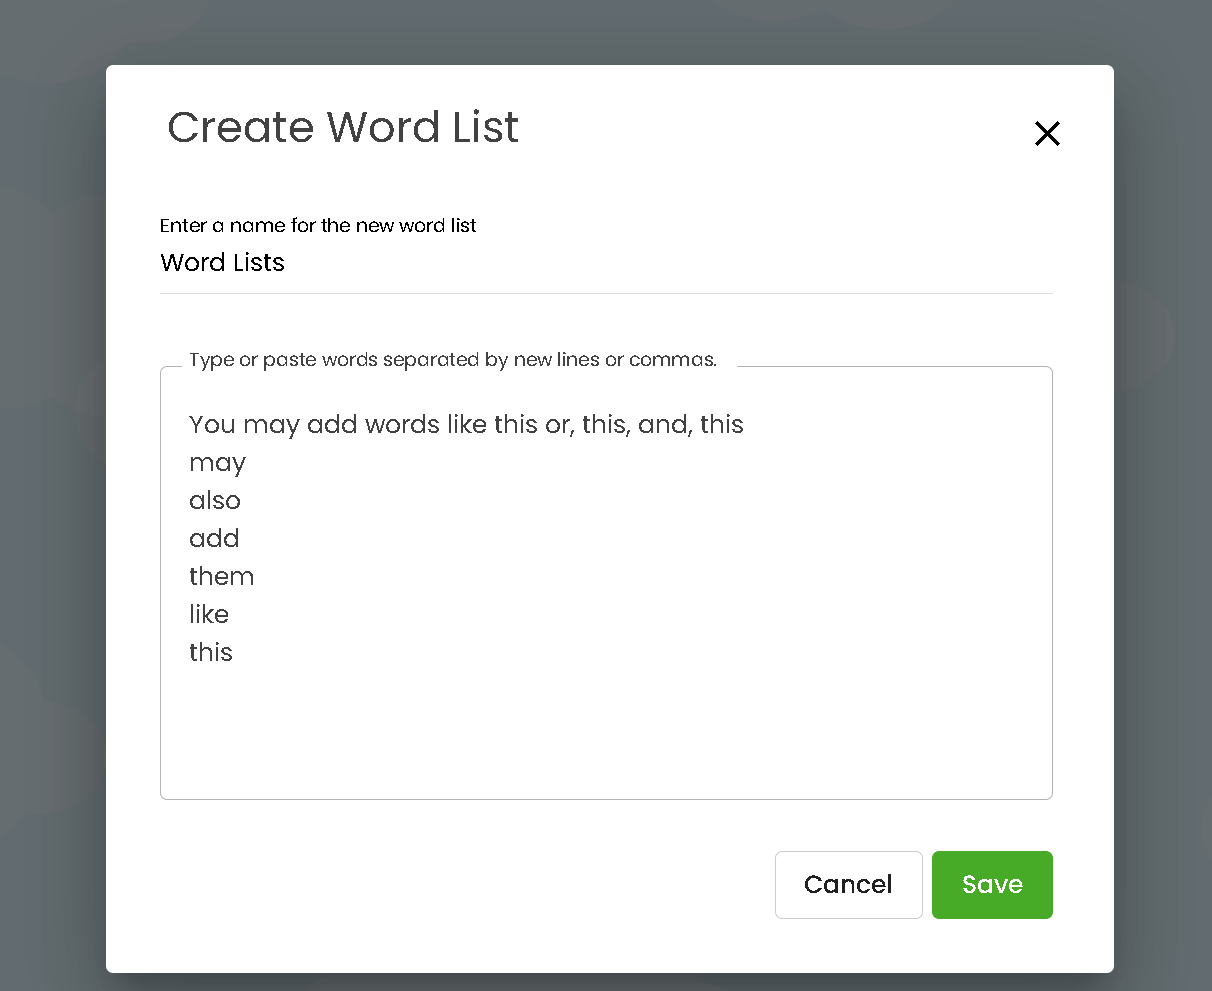The width and height of the screenshot is (1212, 991).
Task: Place cursor on the last 'this' line
Action: (x=211, y=652)
